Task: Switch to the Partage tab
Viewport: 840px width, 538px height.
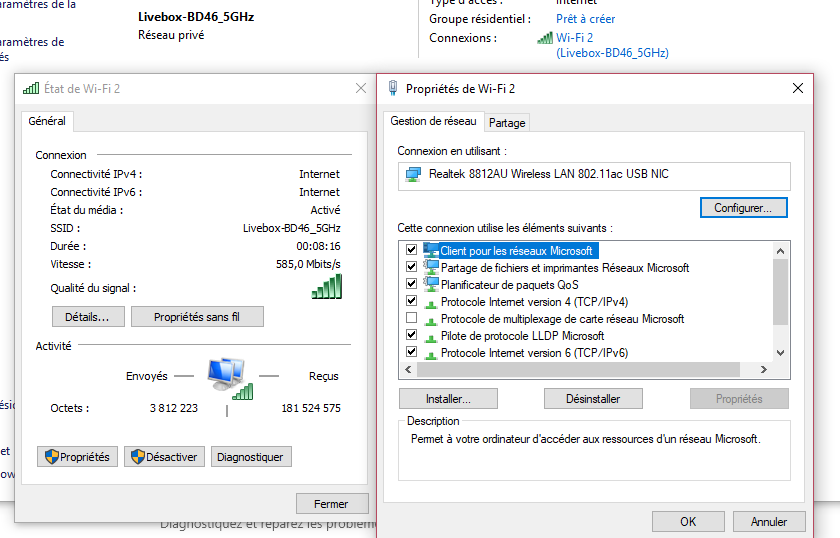Action: pos(507,123)
